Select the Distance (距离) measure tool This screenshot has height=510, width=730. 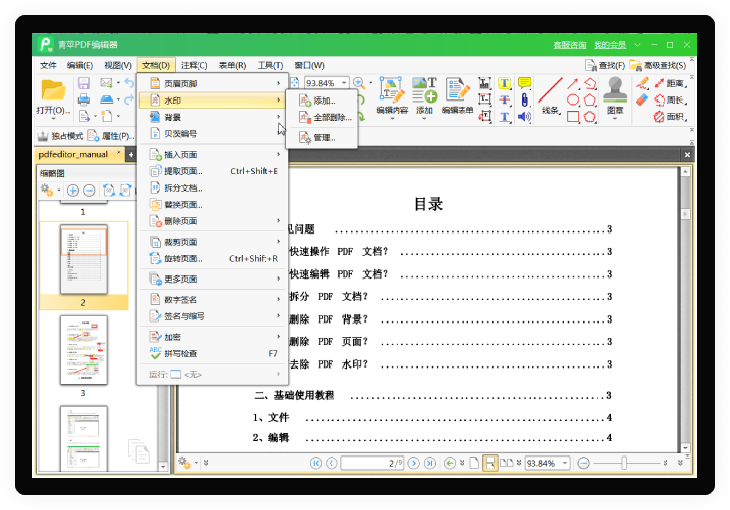coord(670,83)
